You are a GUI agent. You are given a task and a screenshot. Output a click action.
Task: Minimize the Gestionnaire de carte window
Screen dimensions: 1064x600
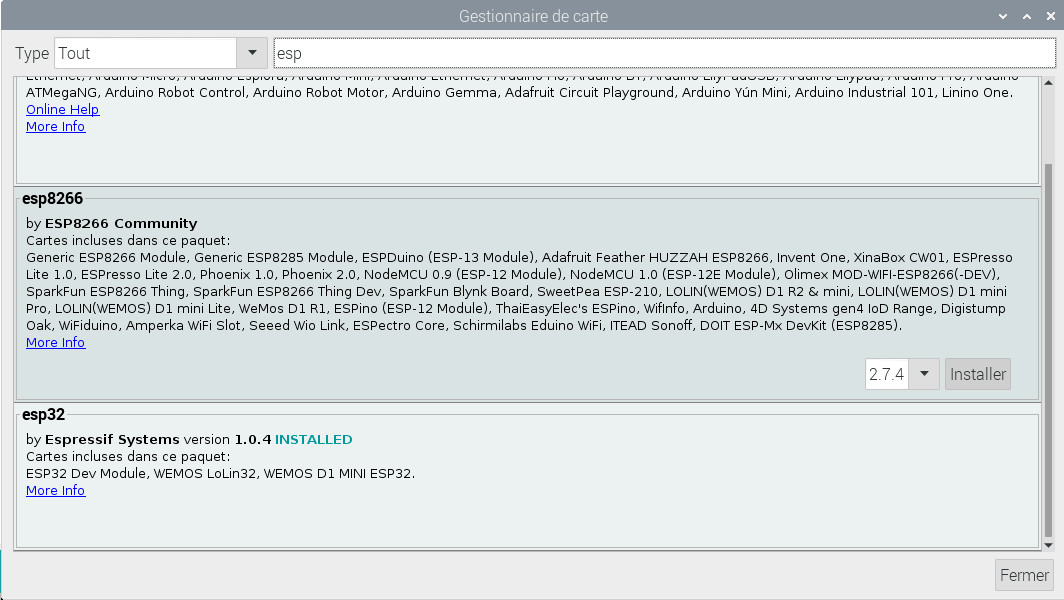tap(1003, 17)
